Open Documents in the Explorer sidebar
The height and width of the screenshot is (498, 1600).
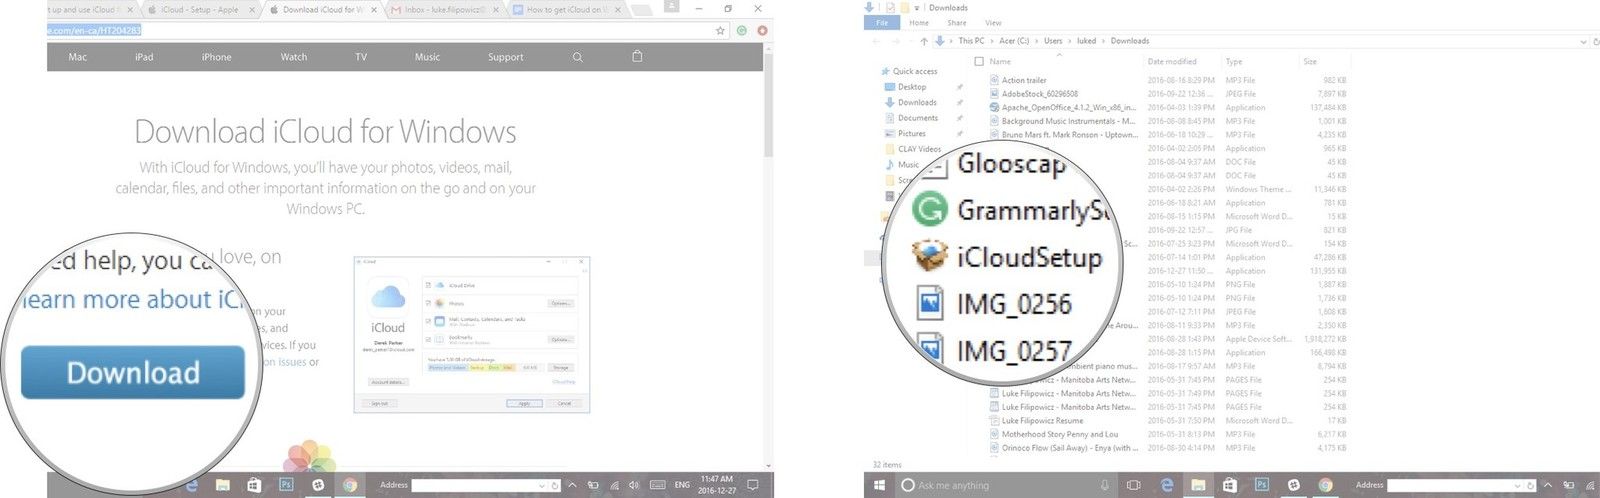pos(918,118)
